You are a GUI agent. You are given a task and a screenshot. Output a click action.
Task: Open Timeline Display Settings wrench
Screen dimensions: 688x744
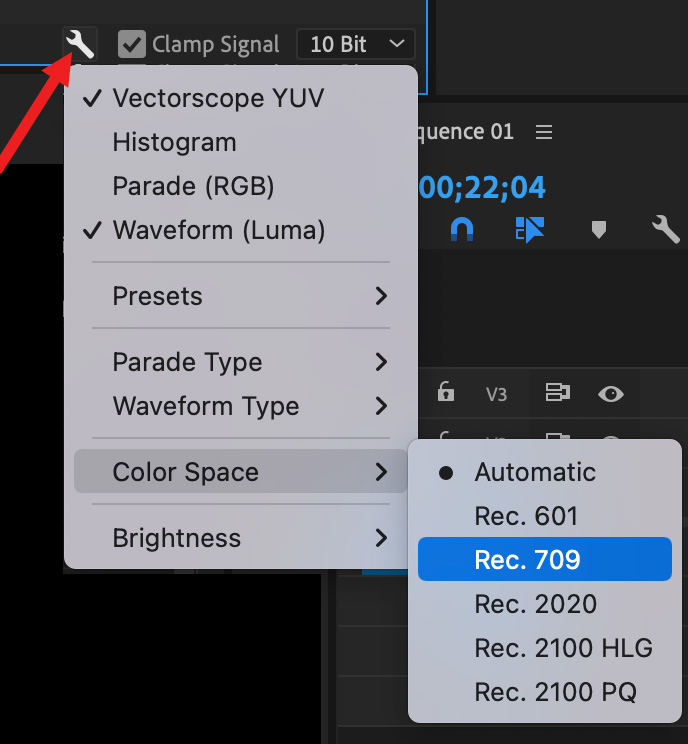coord(665,229)
